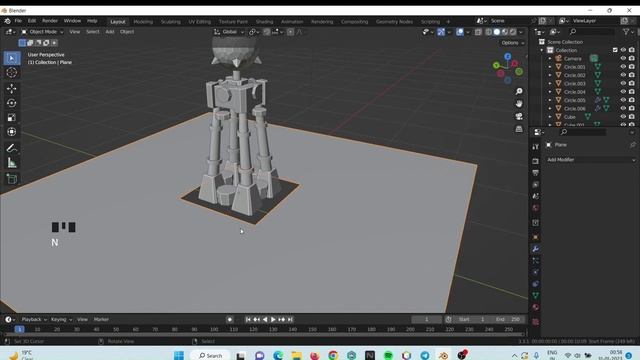This screenshot has height=360, width=640.
Task: Select the Select Box tool
Action: pyautogui.click(x=11, y=58)
